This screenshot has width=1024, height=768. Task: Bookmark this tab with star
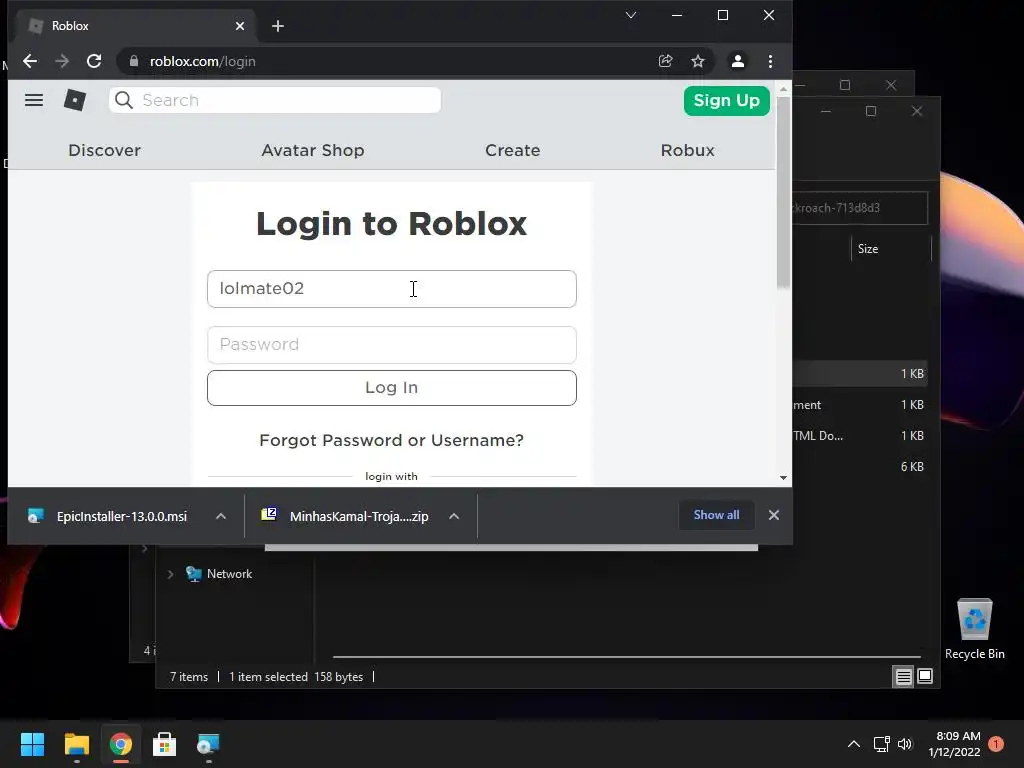tap(697, 61)
